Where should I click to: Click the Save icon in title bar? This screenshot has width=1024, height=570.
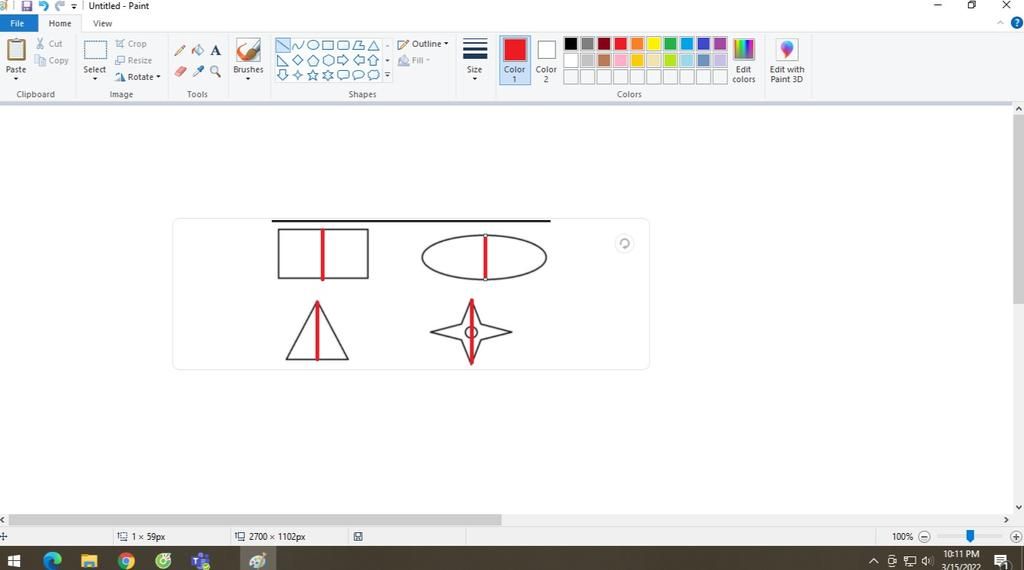coord(27,6)
